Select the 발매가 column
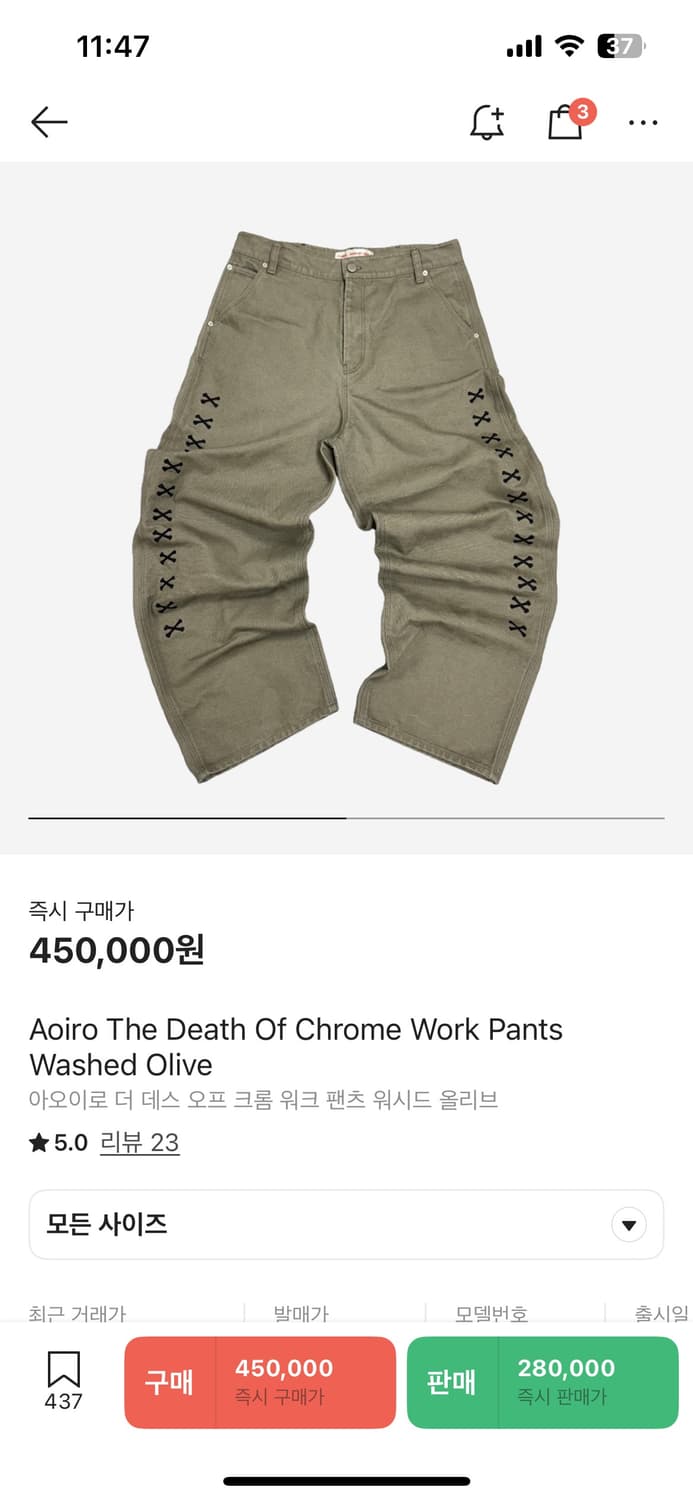The image size is (693, 1500). [x=301, y=1313]
